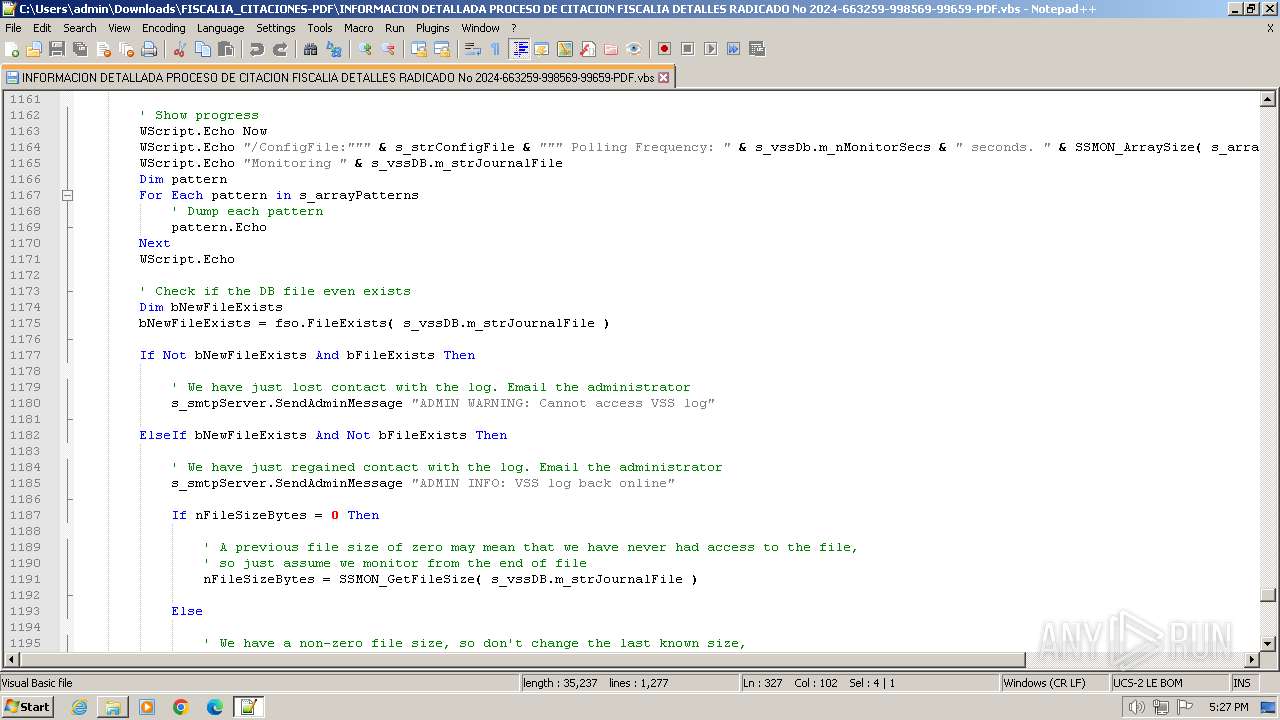This screenshot has width=1280, height=720.
Task: Run macro multiple times icon
Action: pyautogui.click(x=734, y=49)
